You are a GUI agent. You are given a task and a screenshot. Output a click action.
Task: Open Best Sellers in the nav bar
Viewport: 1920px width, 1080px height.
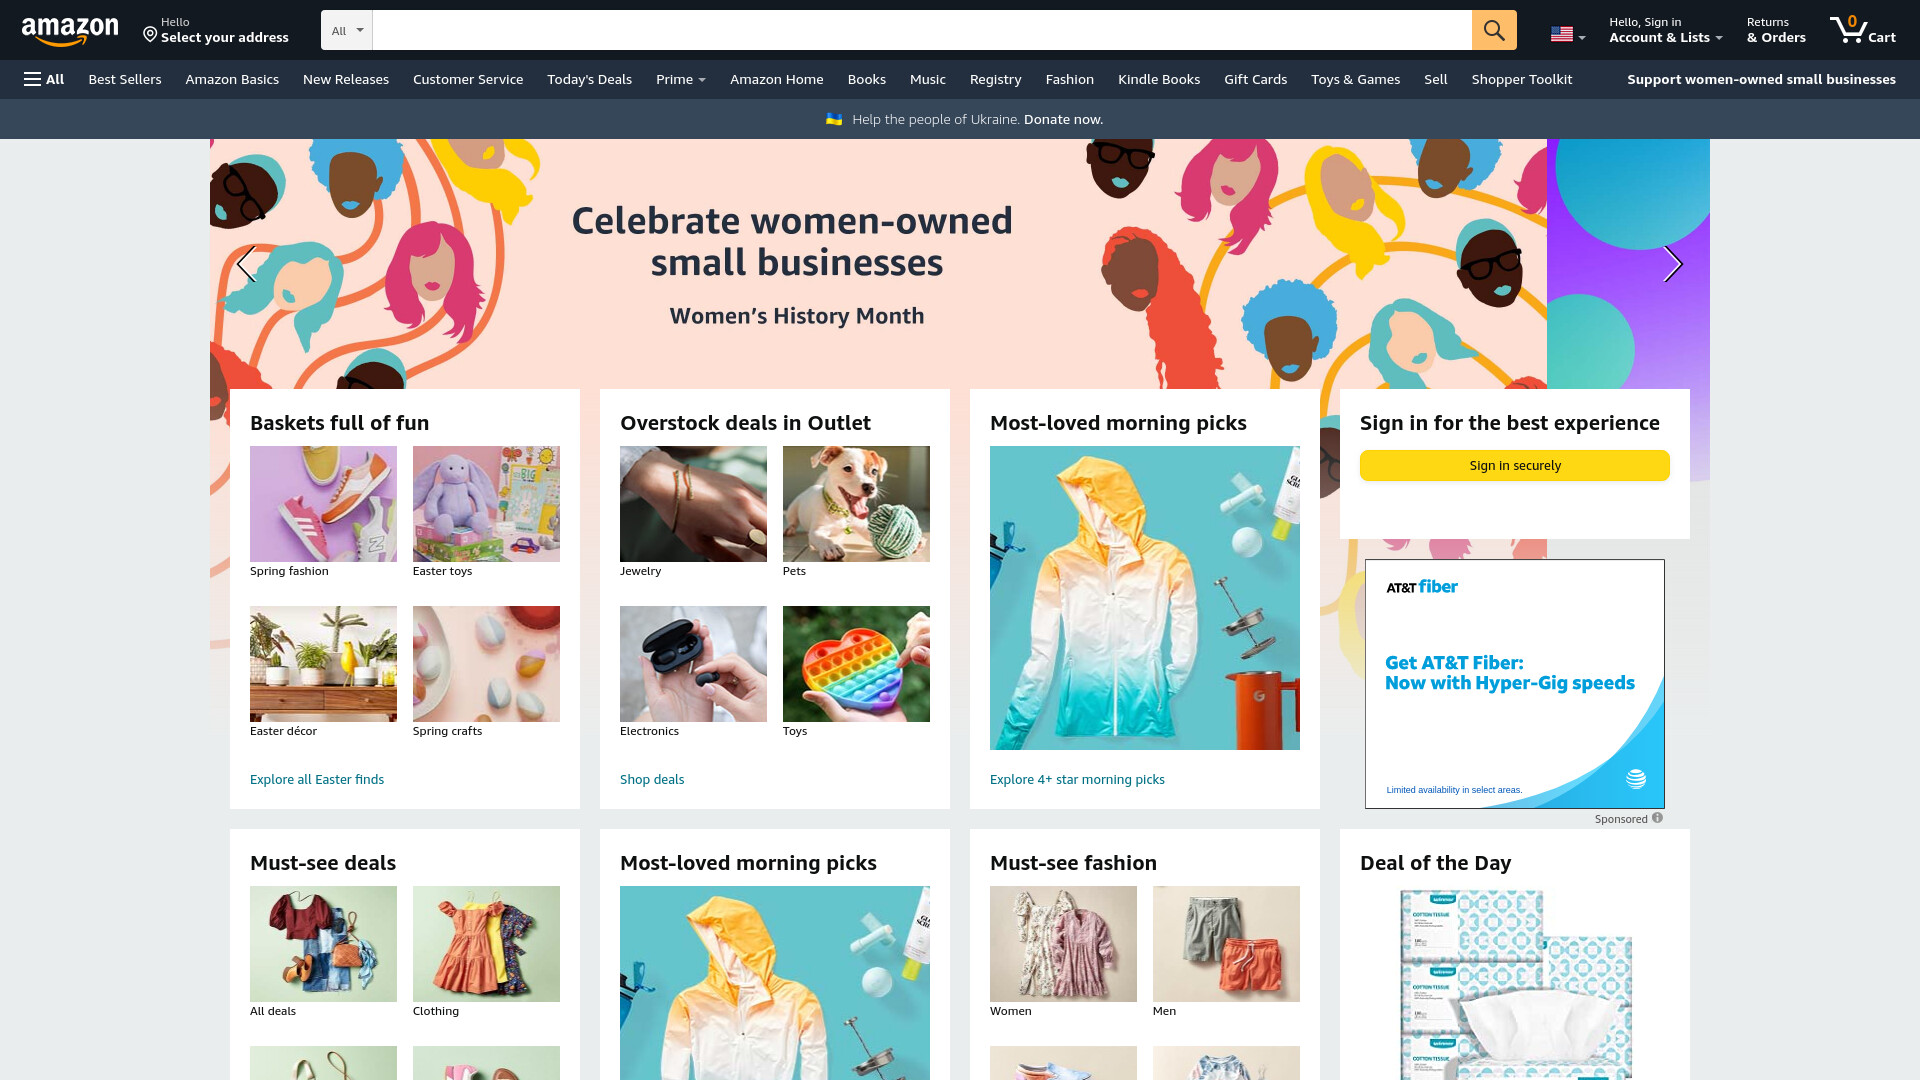125,79
